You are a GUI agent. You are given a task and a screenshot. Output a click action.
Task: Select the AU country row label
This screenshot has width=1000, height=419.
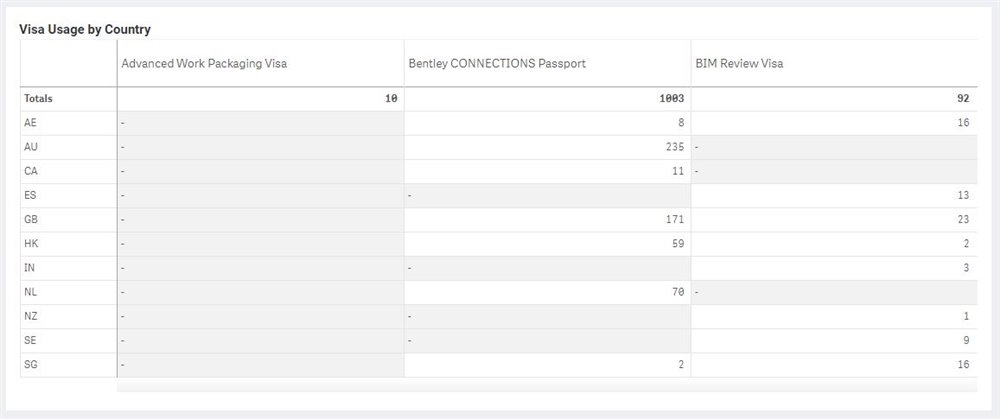(x=30, y=147)
